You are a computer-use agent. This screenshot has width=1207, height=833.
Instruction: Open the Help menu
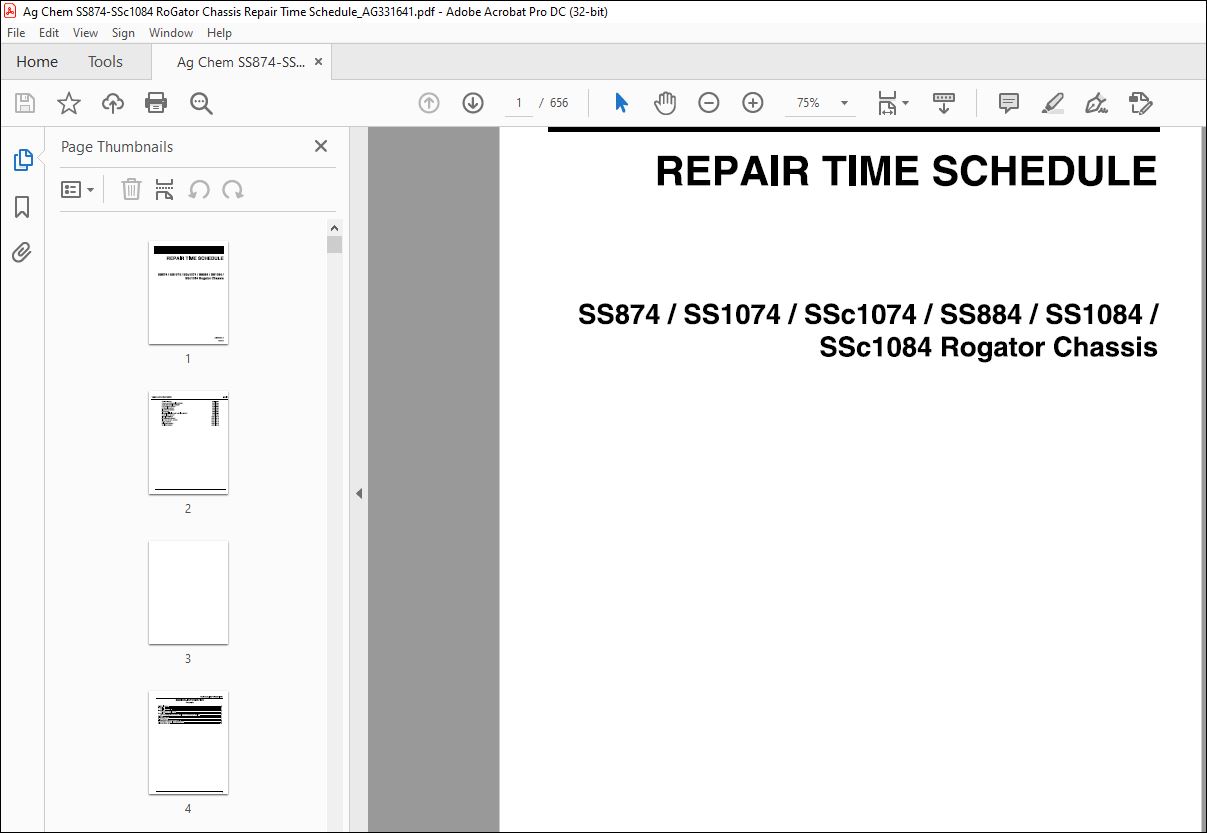[219, 33]
